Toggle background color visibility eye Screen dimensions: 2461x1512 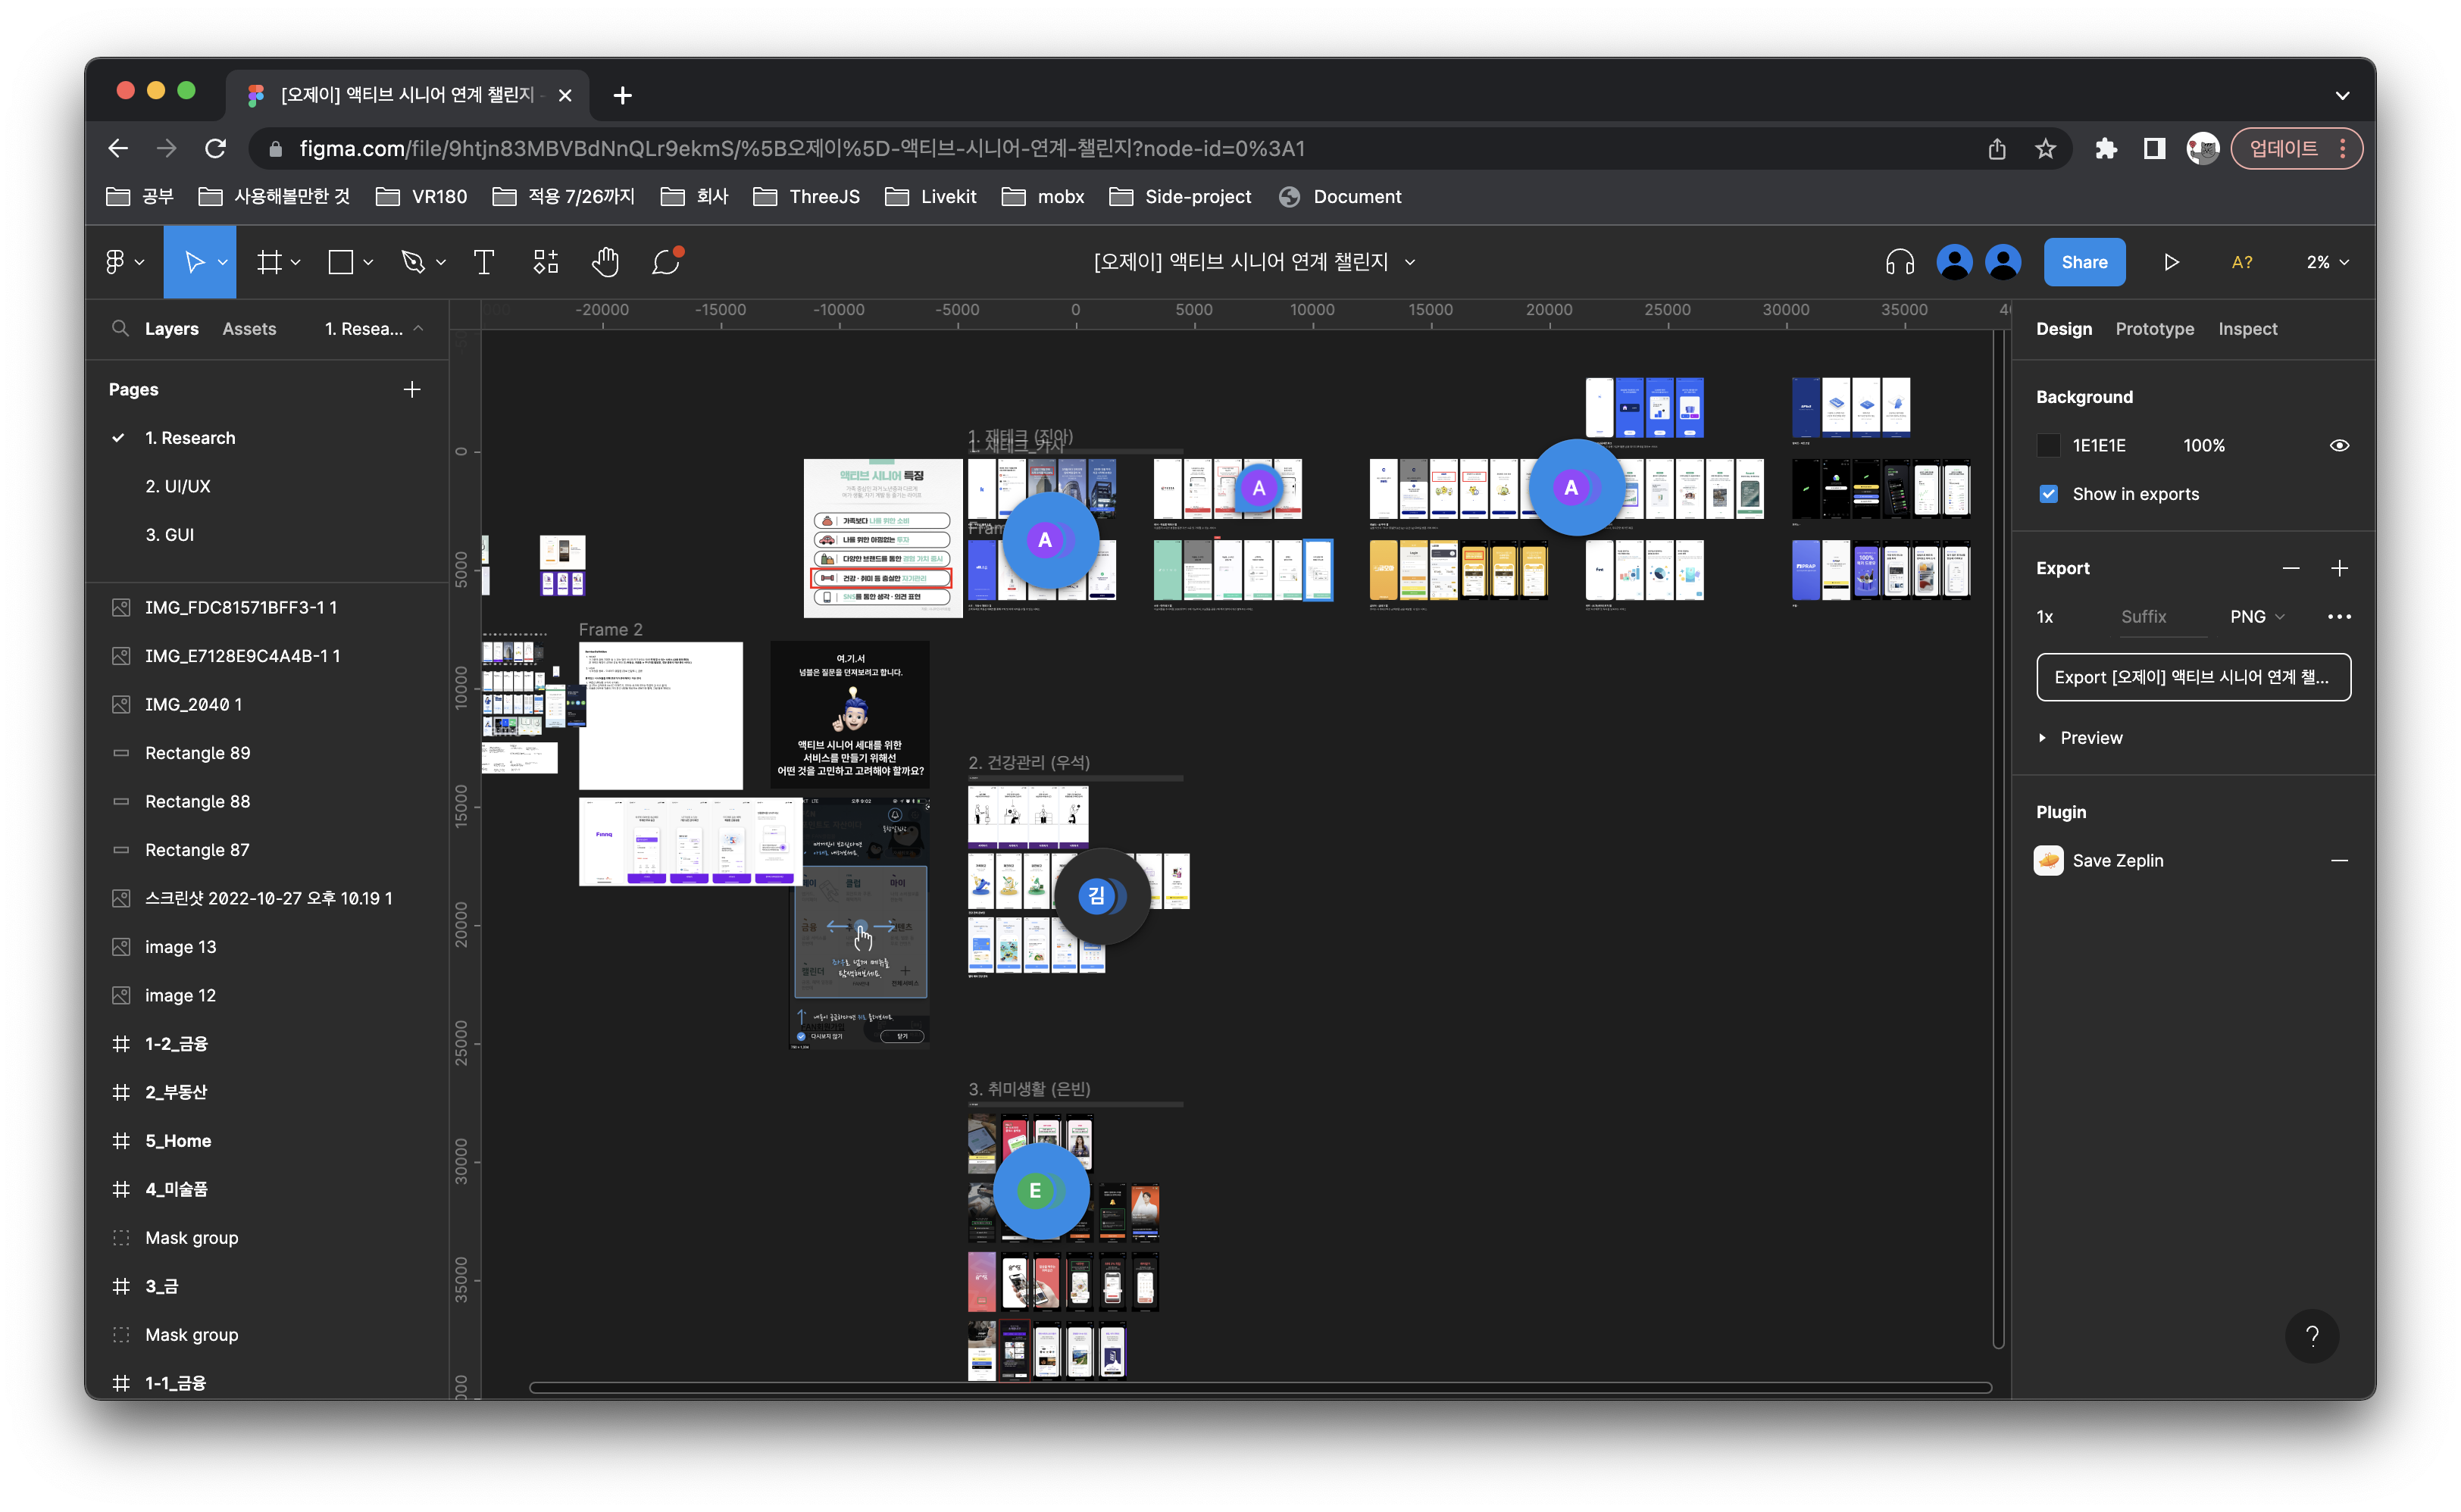(2339, 446)
